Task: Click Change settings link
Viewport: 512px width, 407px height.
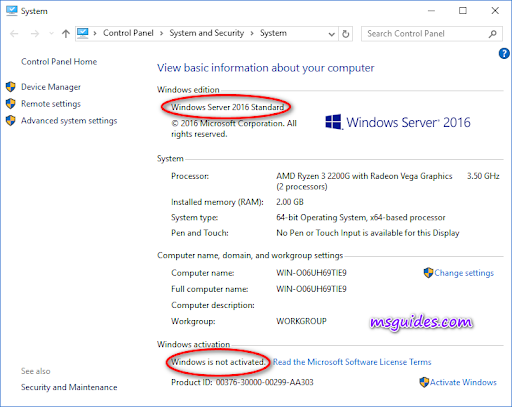Action: (464, 273)
